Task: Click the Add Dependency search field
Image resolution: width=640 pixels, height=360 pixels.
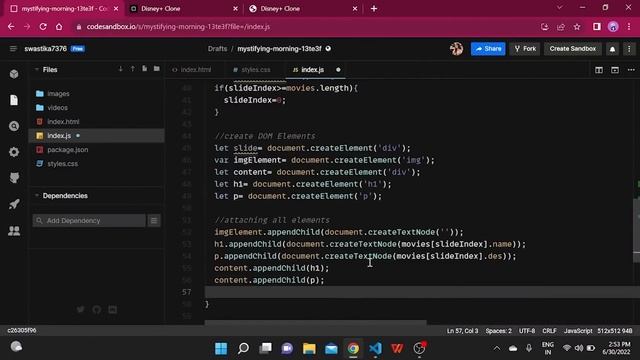Action: [89, 220]
